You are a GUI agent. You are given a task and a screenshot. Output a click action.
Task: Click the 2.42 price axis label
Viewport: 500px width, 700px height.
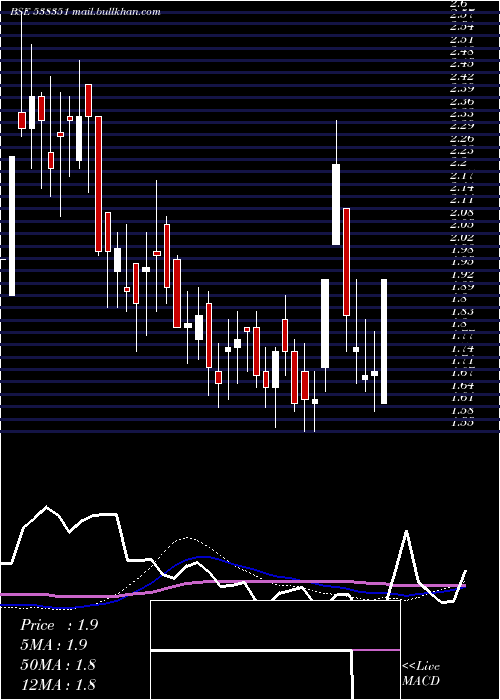coord(461,76)
